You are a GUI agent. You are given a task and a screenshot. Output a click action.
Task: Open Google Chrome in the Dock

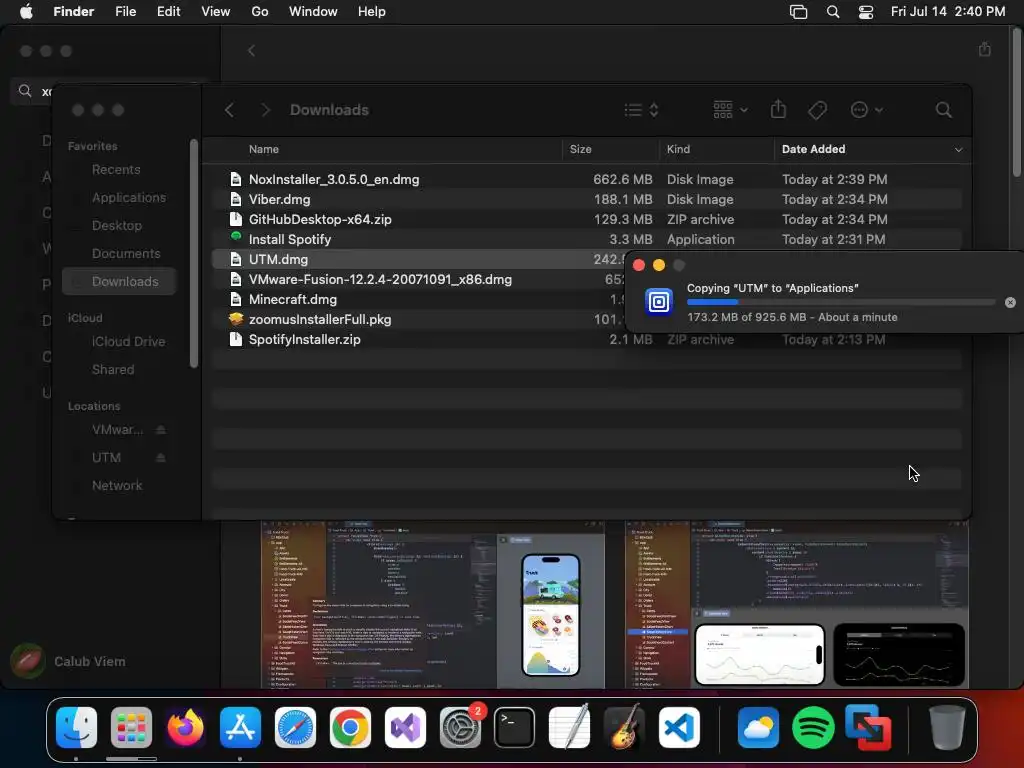click(350, 727)
